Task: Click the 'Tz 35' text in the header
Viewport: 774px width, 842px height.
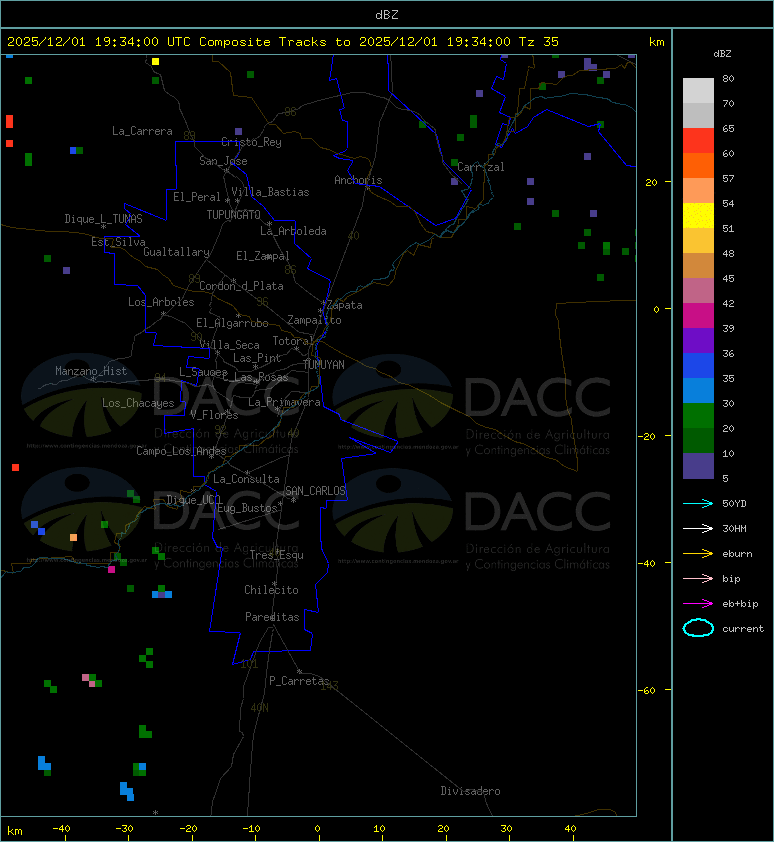Action: (539, 42)
